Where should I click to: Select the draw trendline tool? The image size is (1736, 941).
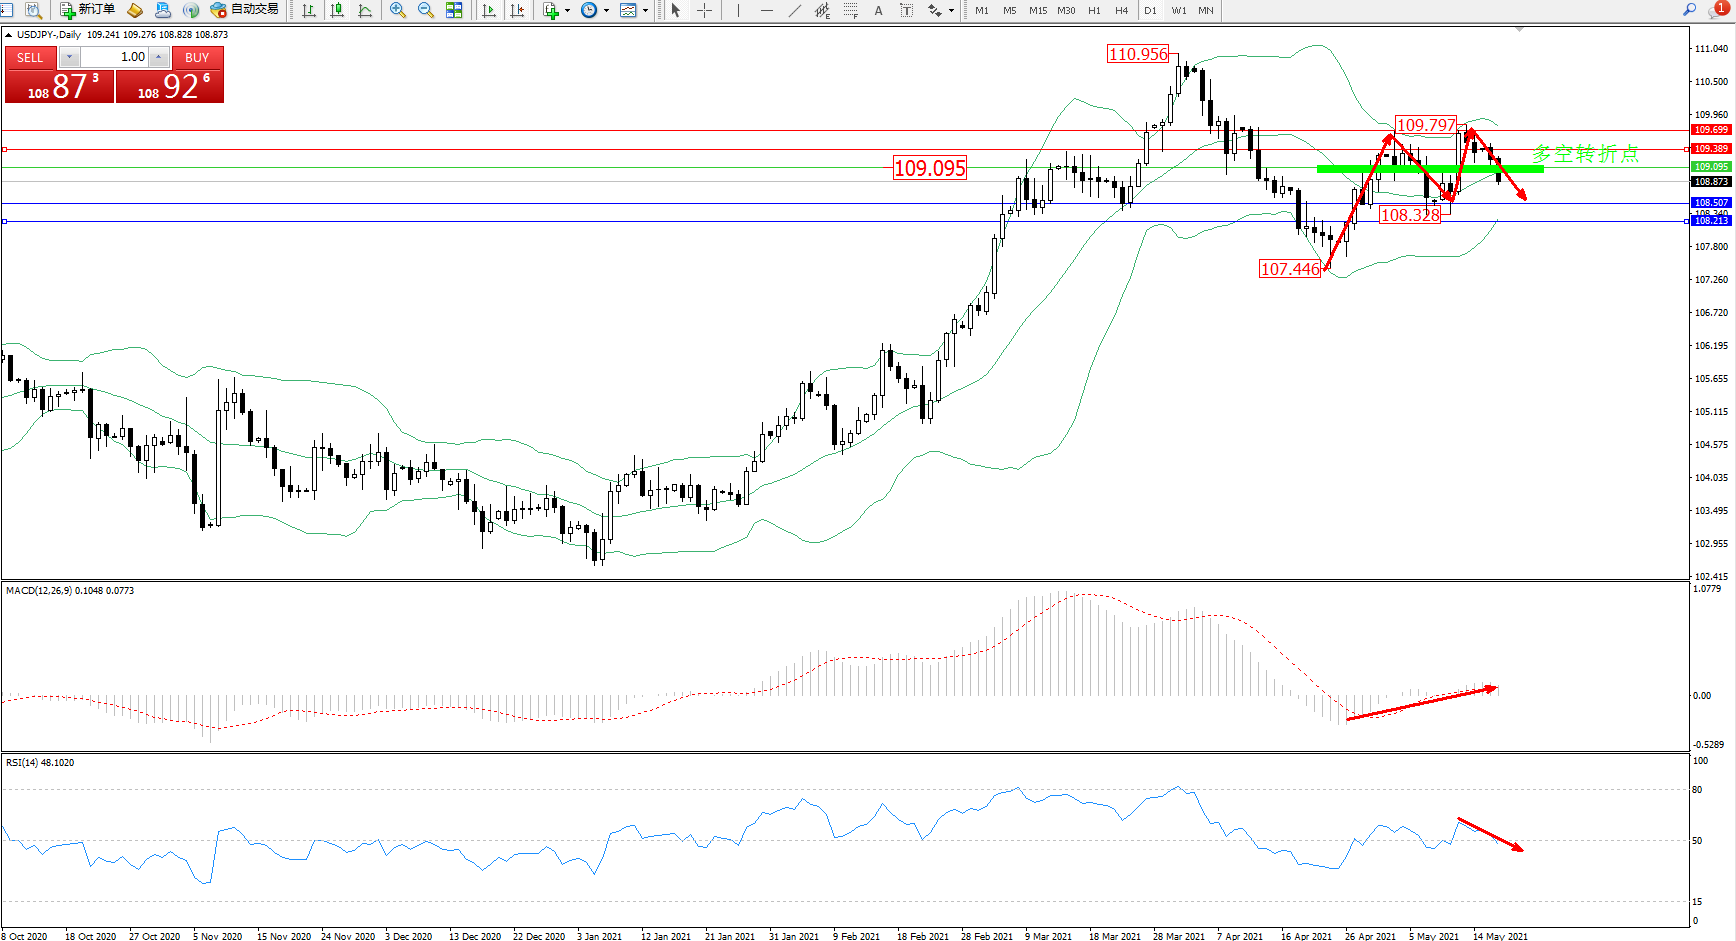pyautogui.click(x=795, y=10)
